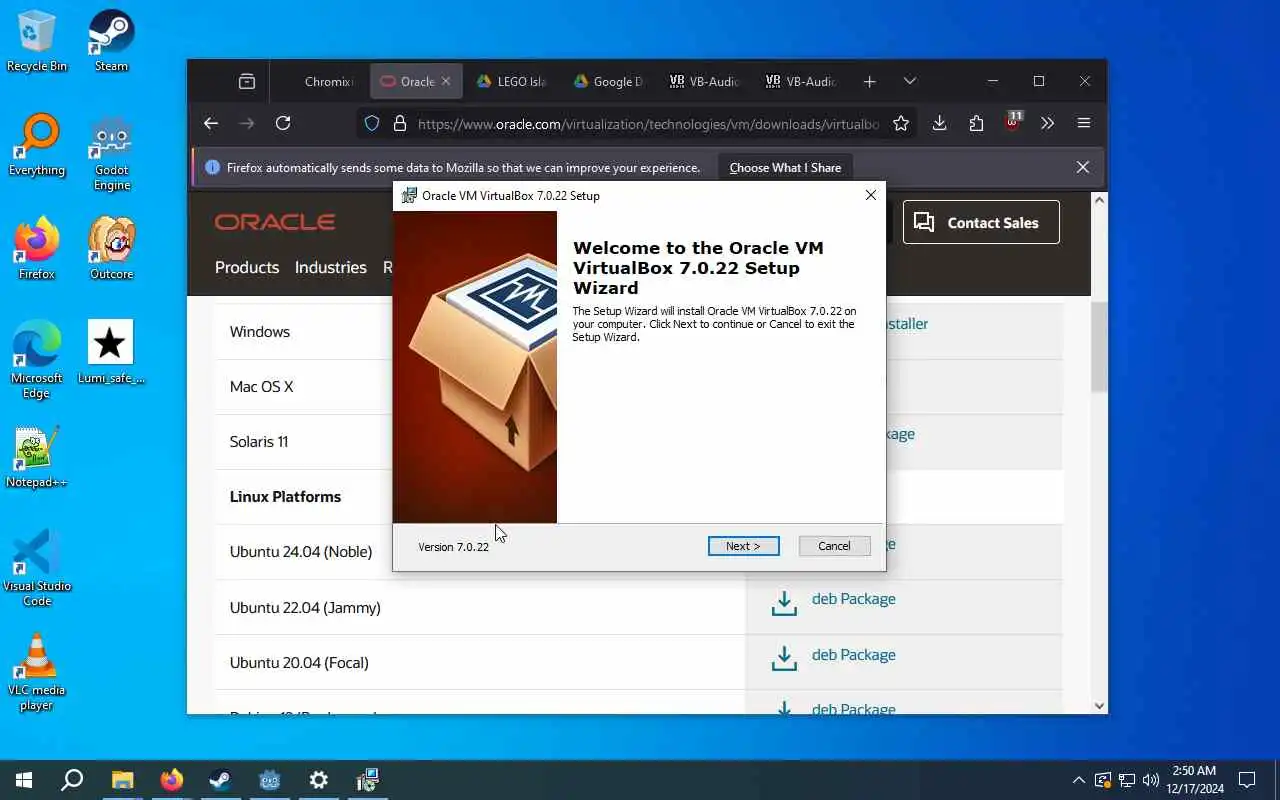Screen dimensions: 1280x800
Task: View site security padlock info
Action: 399,123
